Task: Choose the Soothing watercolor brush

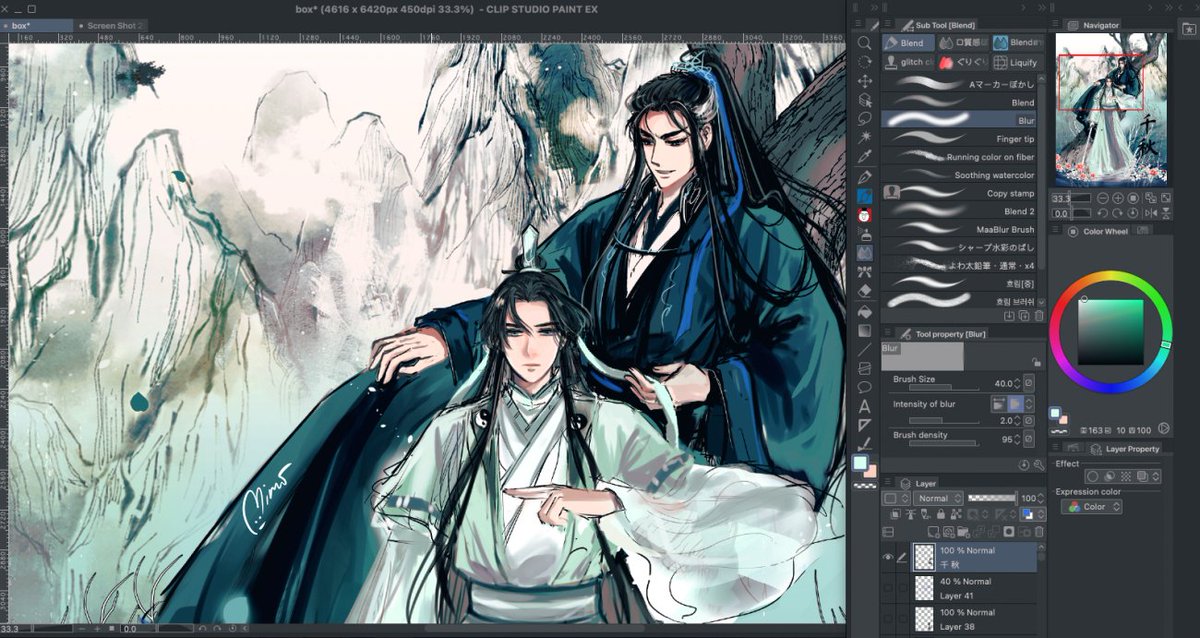Action: click(x=960, y=175)
